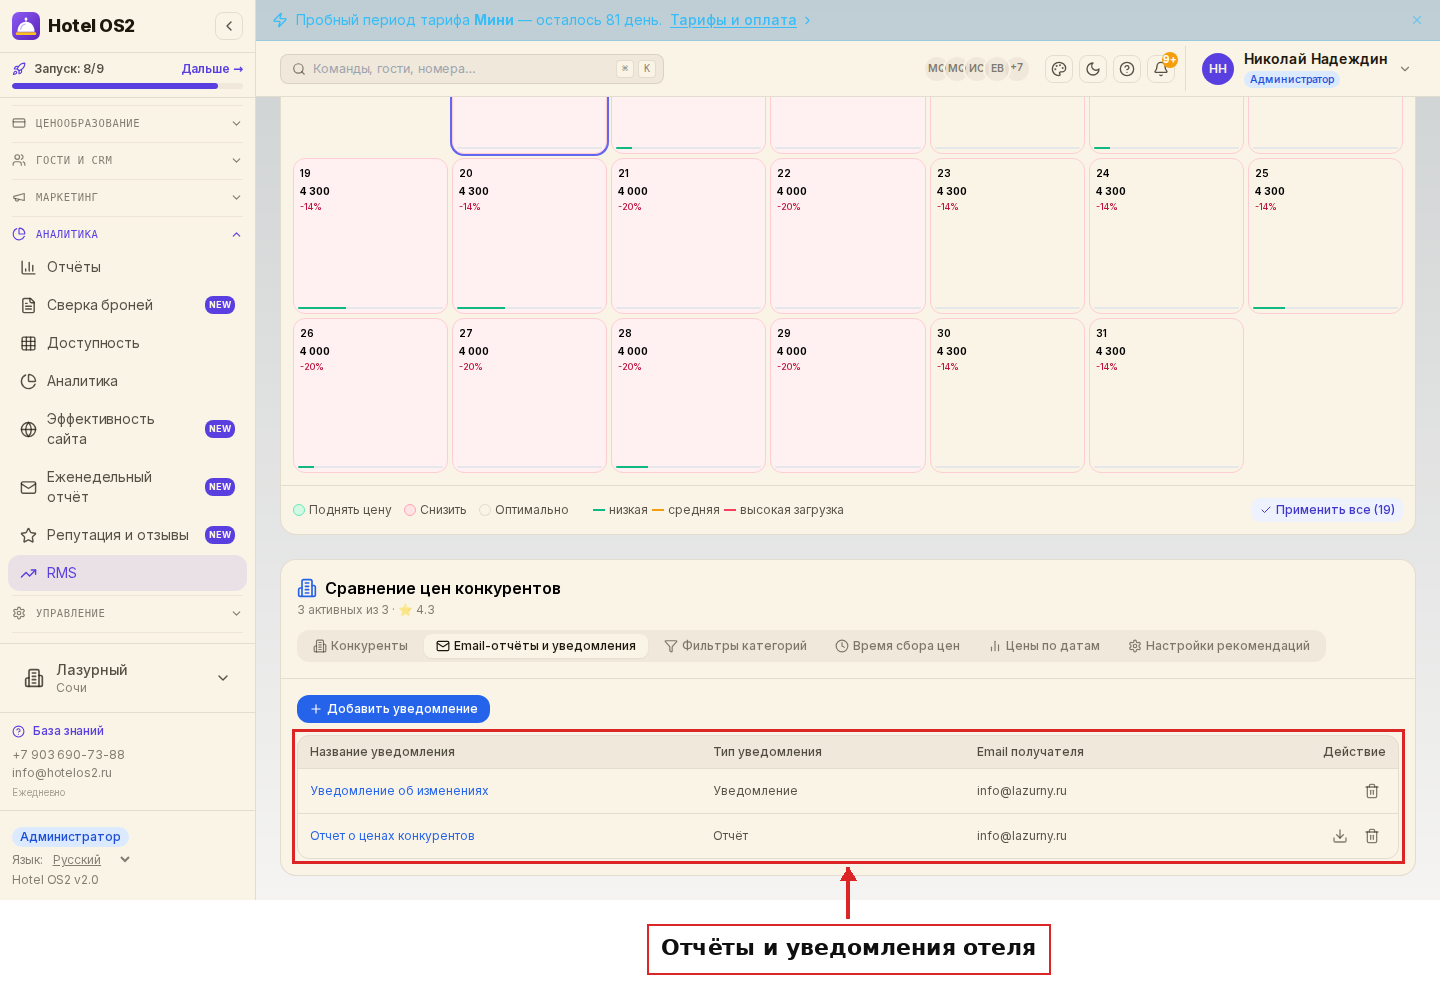Open Репутация и отзывы sidebar item
1440x998 pixels.
(128, 535)
